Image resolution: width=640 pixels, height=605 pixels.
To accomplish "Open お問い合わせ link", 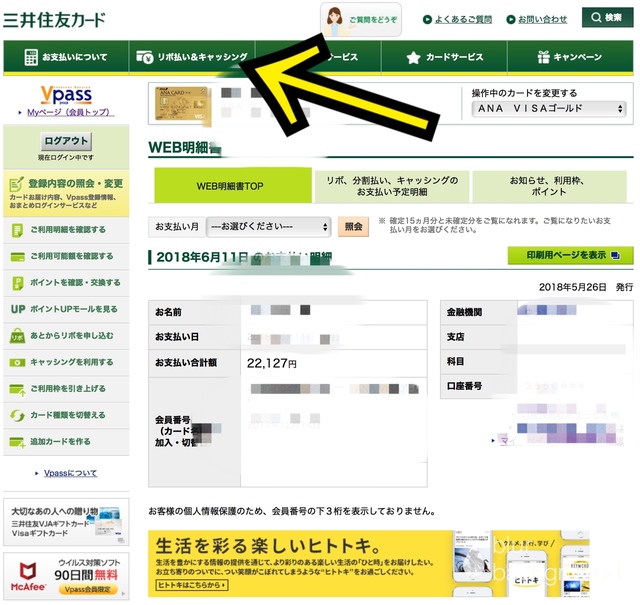I will (542, 19).
